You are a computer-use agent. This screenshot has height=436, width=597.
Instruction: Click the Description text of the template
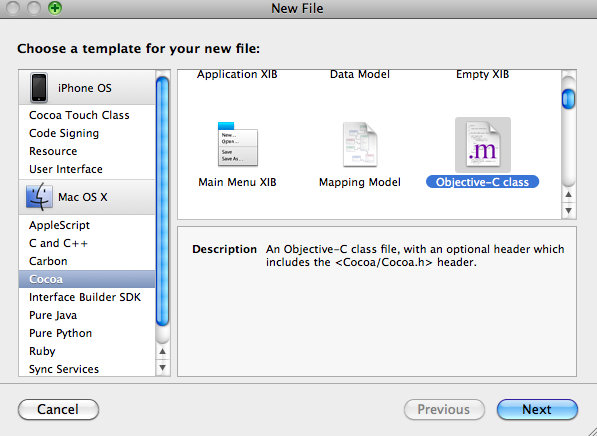(x=415, y=256)
